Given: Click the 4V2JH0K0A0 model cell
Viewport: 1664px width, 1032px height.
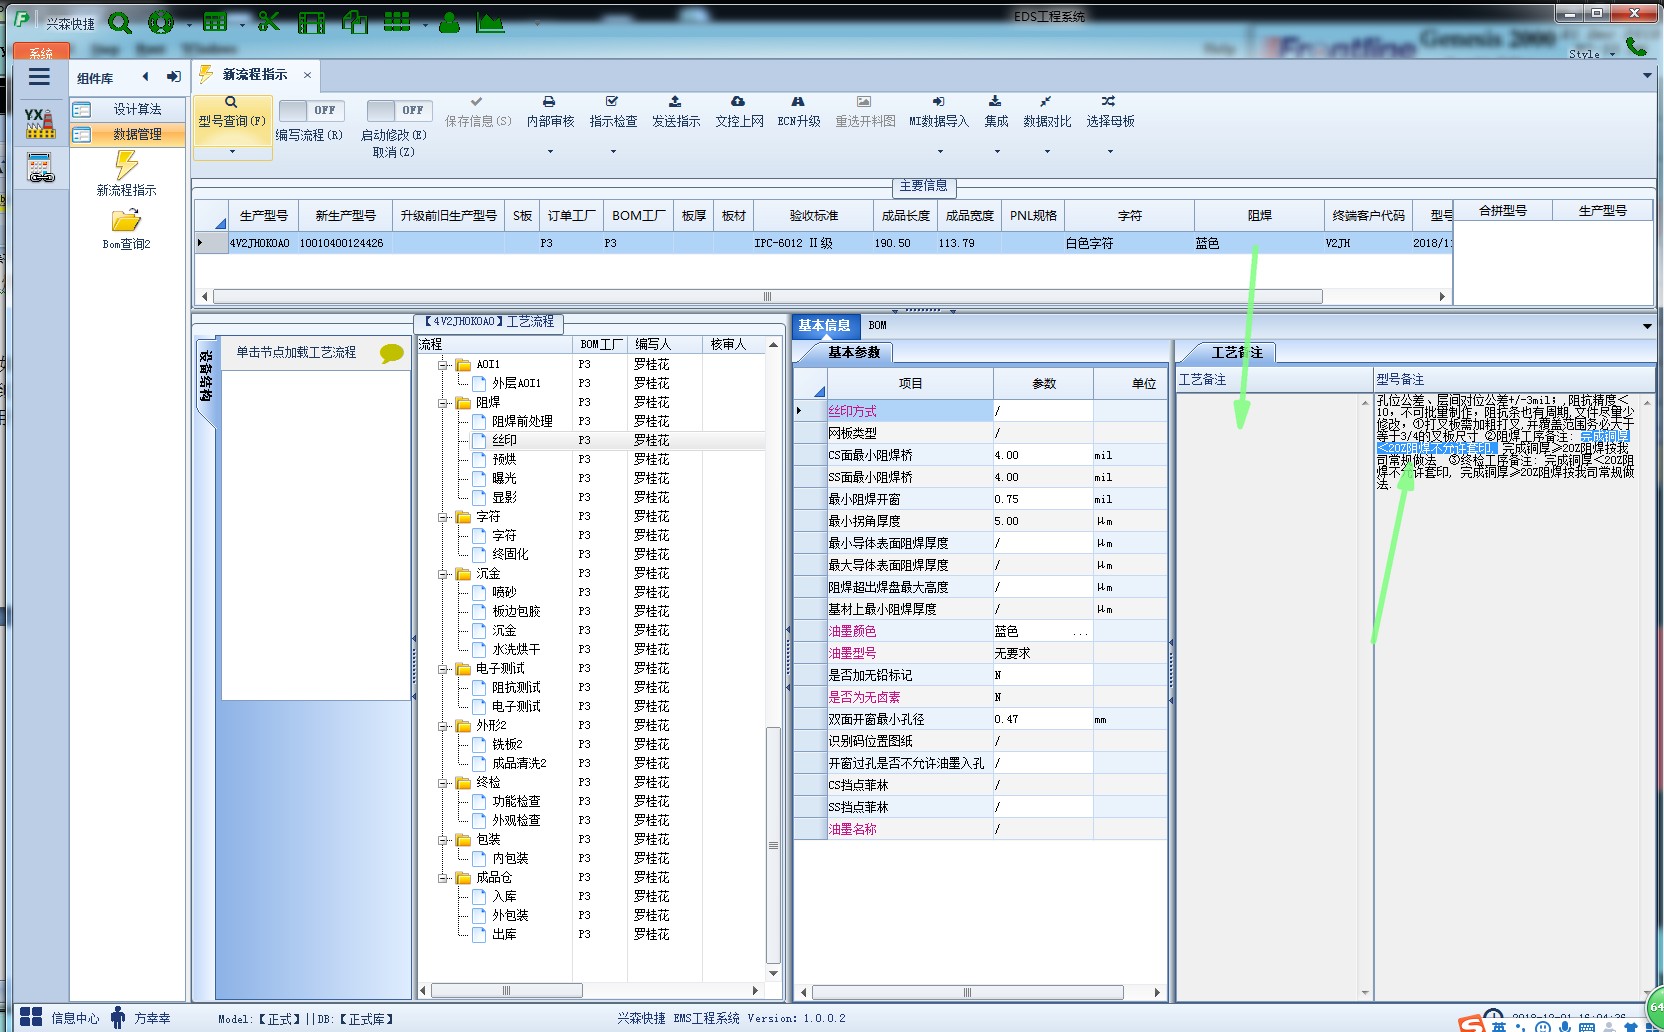Looking at the screenshot, I should [x=260, y=243].
